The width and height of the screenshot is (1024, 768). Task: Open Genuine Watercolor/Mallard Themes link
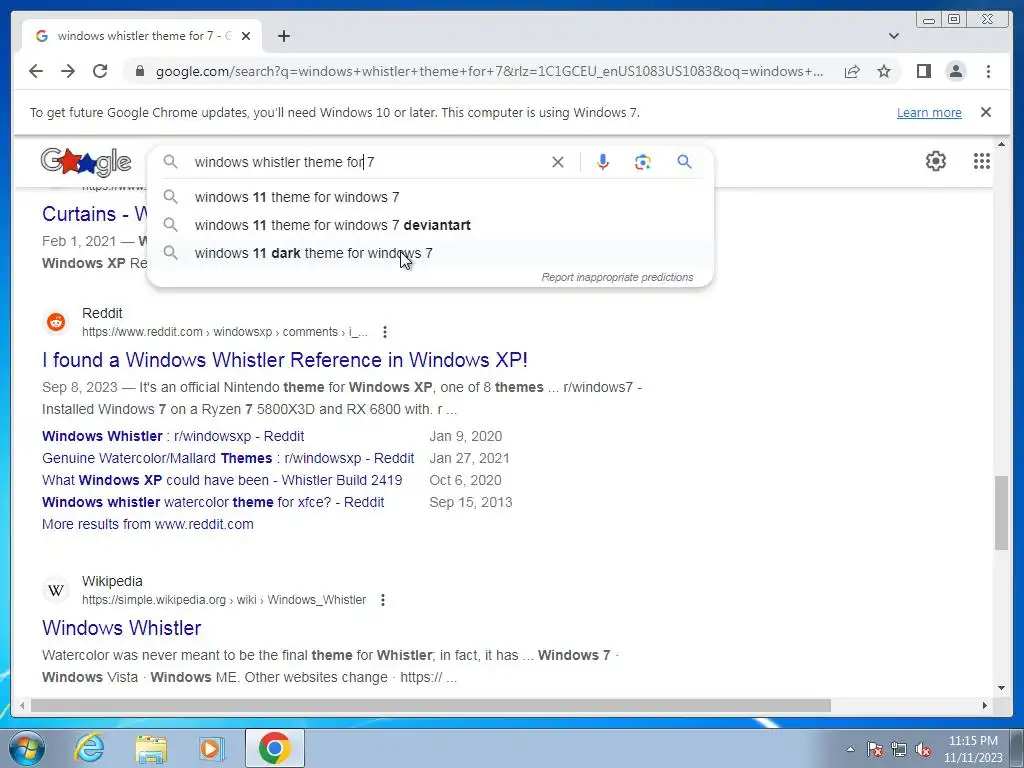[x=228, y=458]
